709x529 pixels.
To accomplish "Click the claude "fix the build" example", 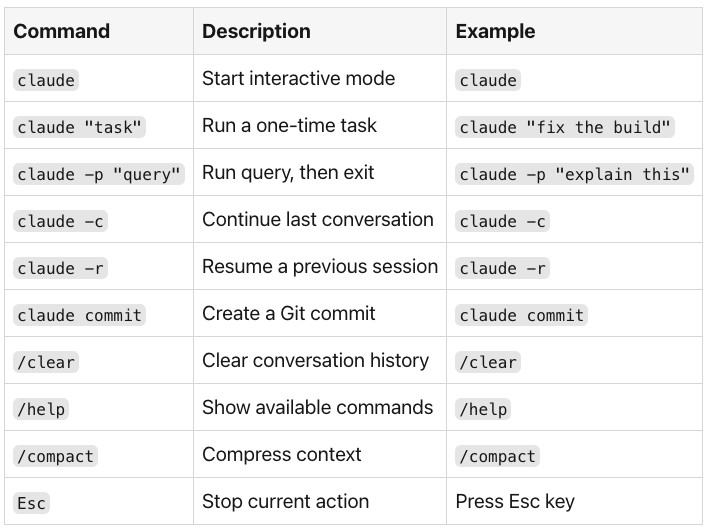I will point(565,127).
